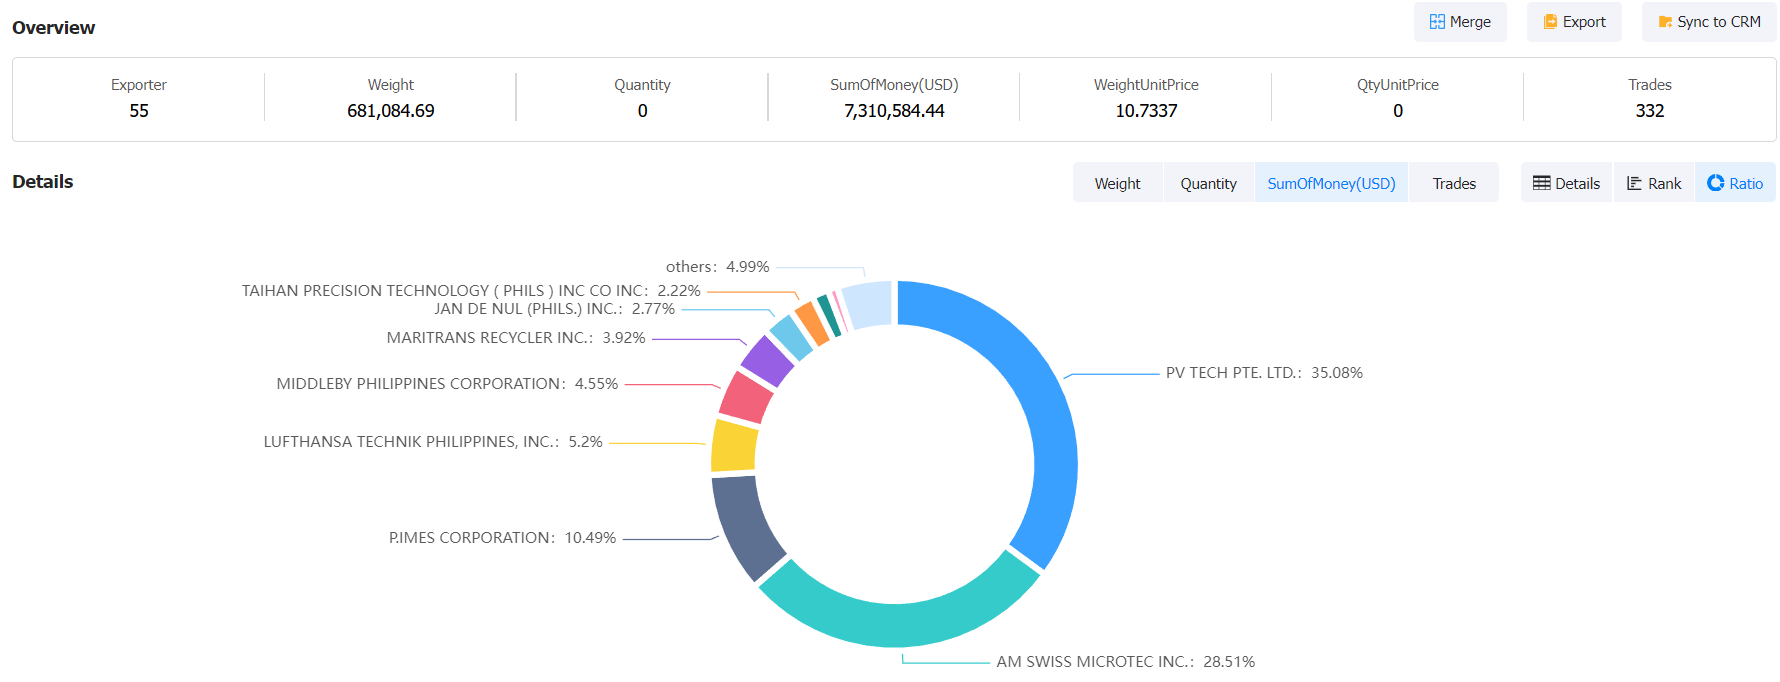The height and width of the screenshot is (682, 1780).
Task: Click Sync to CRM button text
Action: (1719, 22)
